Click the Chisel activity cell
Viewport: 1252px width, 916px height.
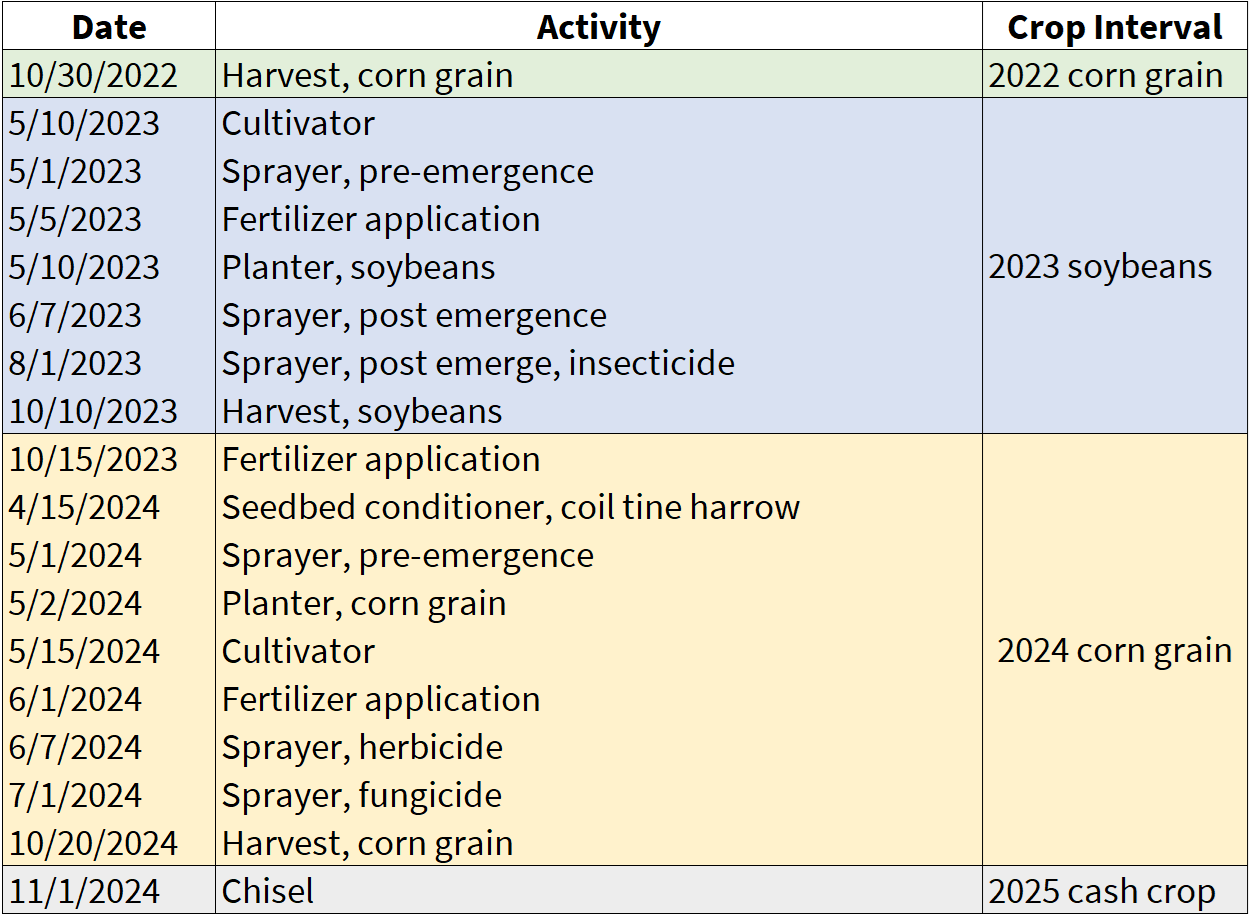(x=268, y=891)
